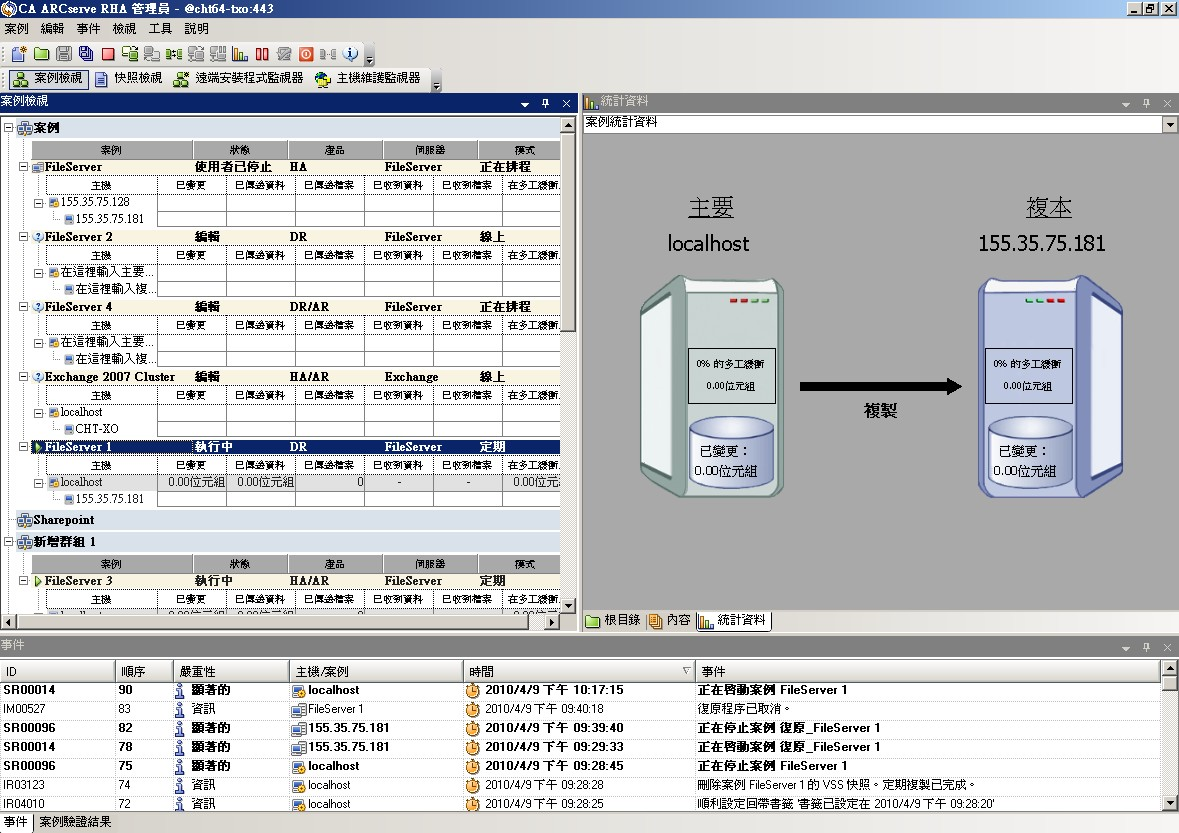Sort events by the 嚴重性 column
Screen dimensions: 1179x833
click(231, 671)
